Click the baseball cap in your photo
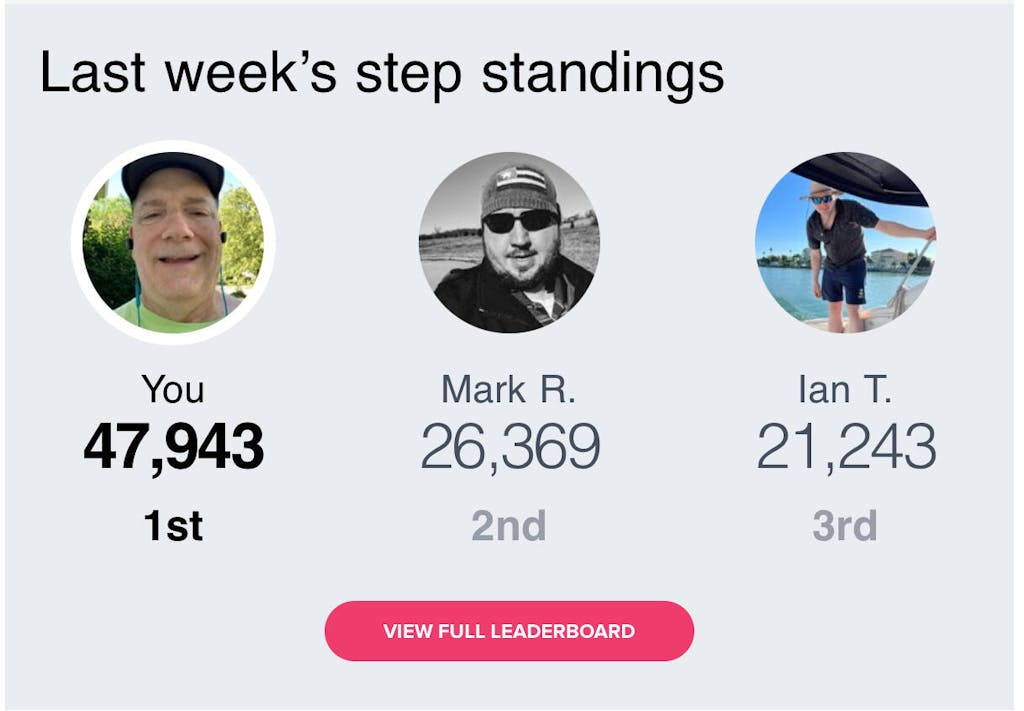The image size is (1024, 711). coord(172,171)
